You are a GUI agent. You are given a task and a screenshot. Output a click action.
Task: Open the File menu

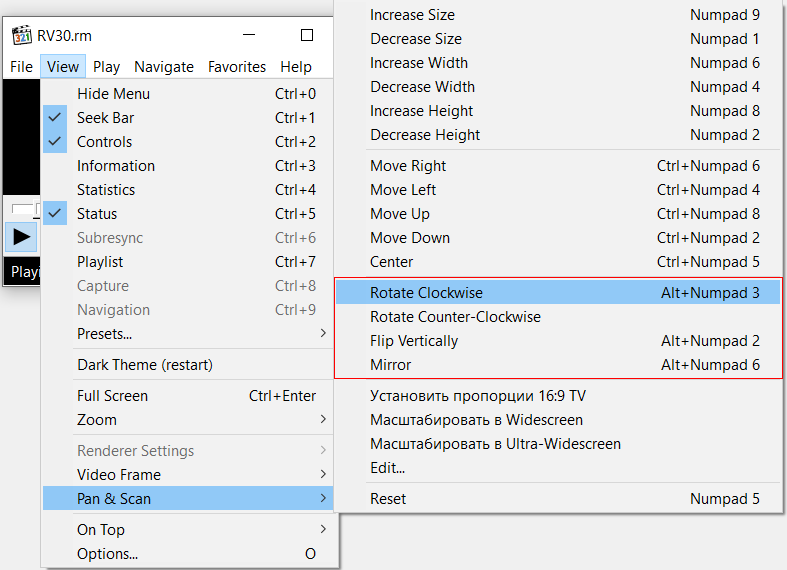[21, 67]
